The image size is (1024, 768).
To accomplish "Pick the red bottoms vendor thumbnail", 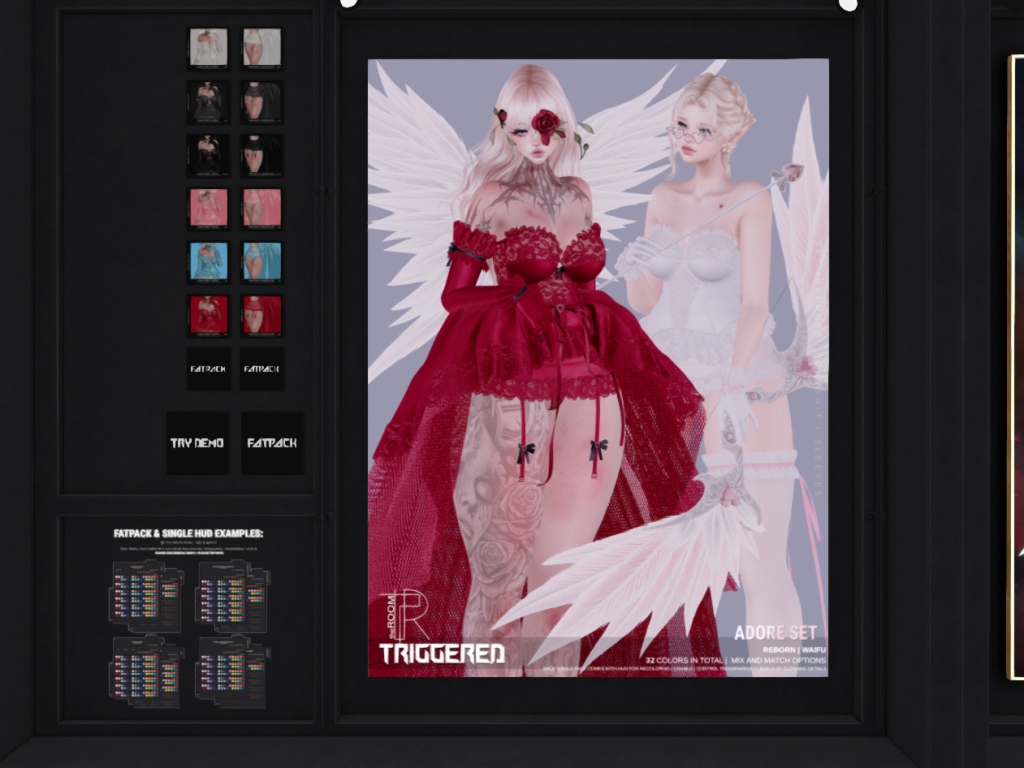I will pyautogui.click(x=262, y=314).
